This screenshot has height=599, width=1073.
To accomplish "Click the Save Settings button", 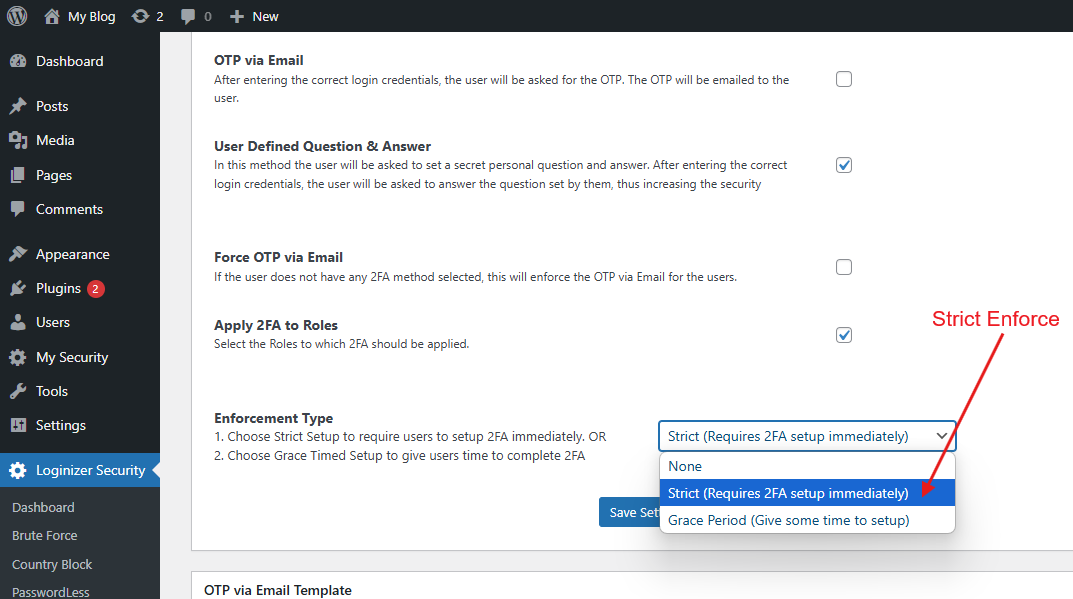I will (x=632, y=511).
